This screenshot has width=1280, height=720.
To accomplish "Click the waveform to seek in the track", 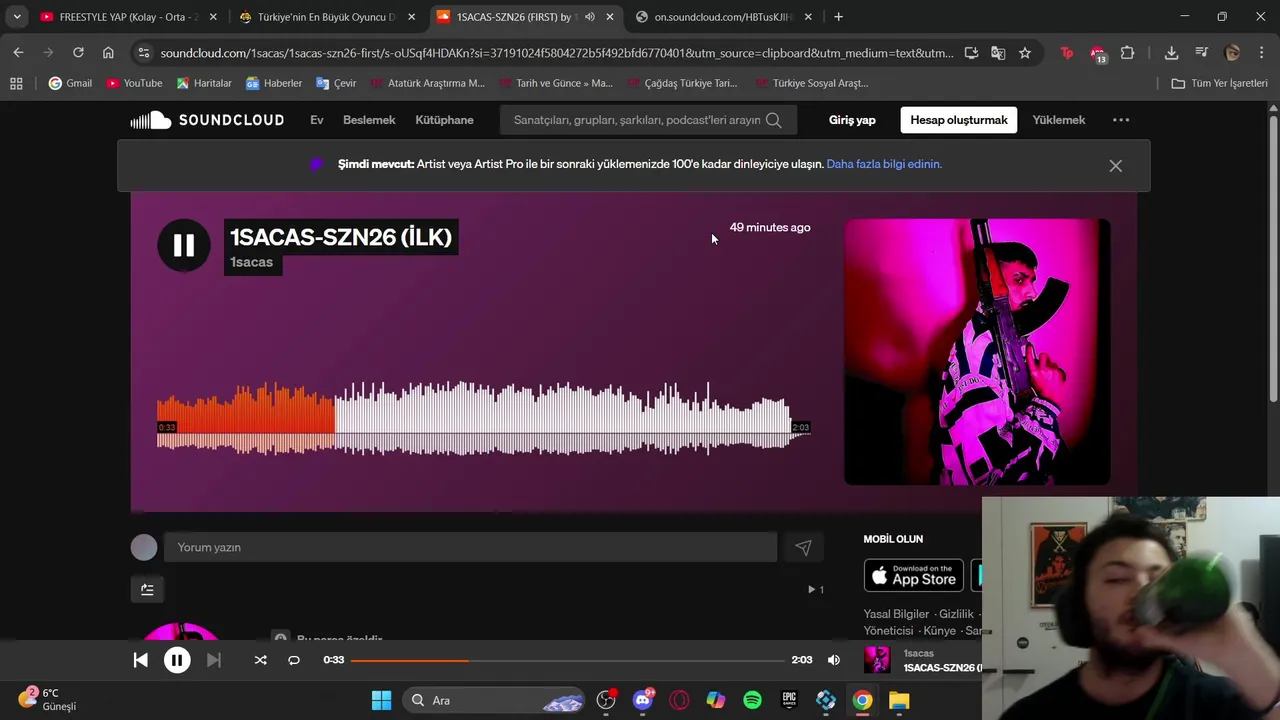I will click(483, 419).
